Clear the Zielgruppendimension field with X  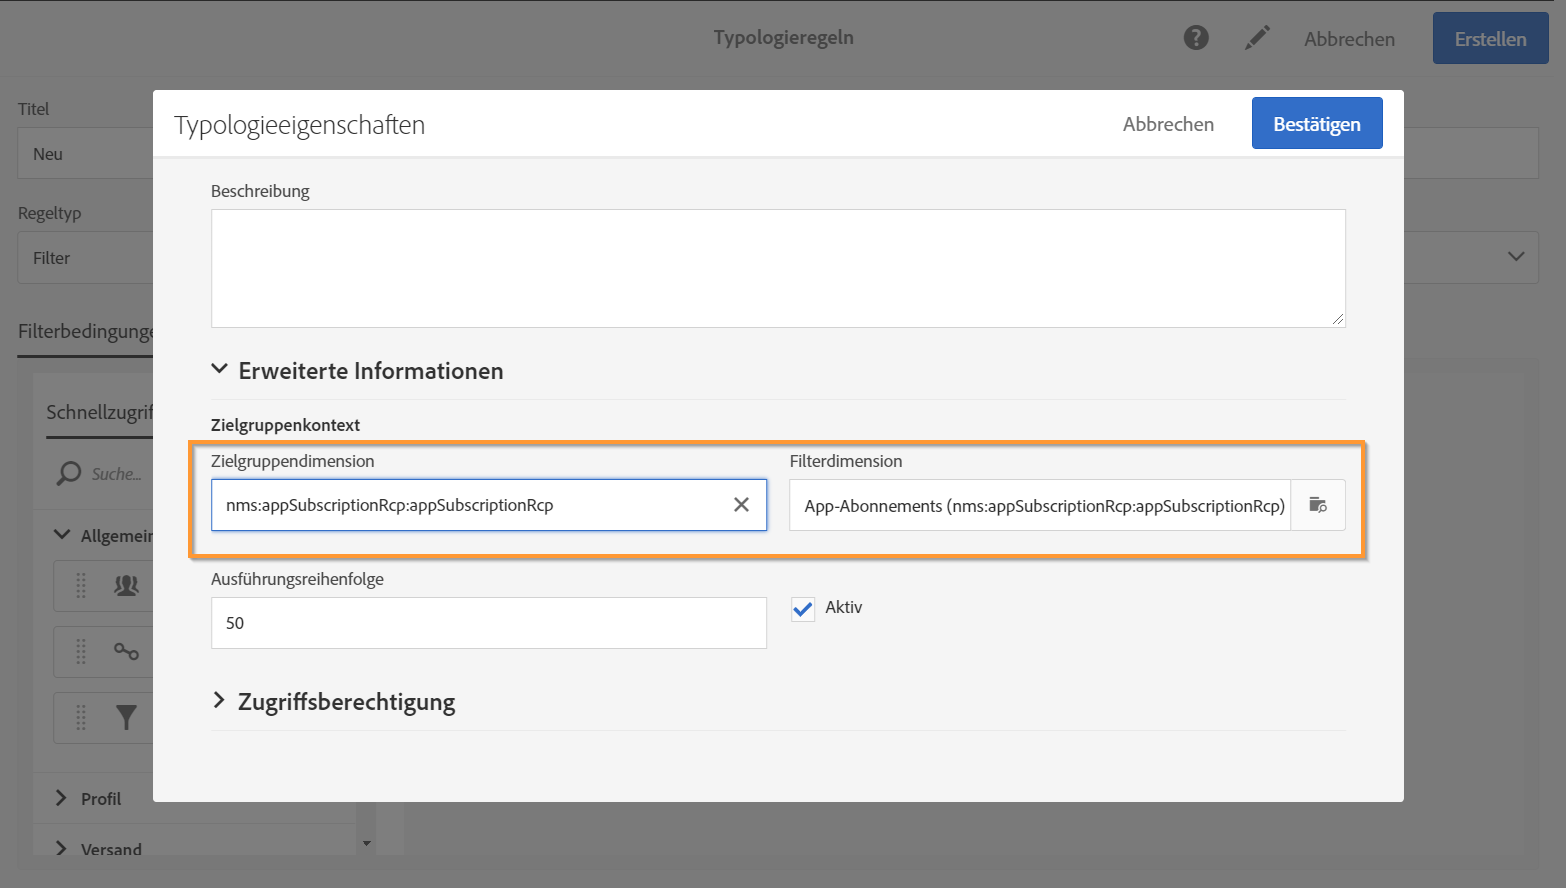[x=741, y=505]
